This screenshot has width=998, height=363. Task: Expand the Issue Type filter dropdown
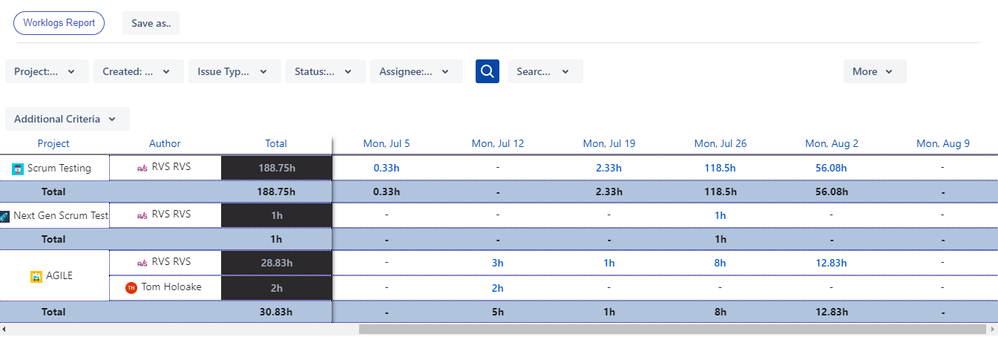pyautogui.click(x=234, y=71)
